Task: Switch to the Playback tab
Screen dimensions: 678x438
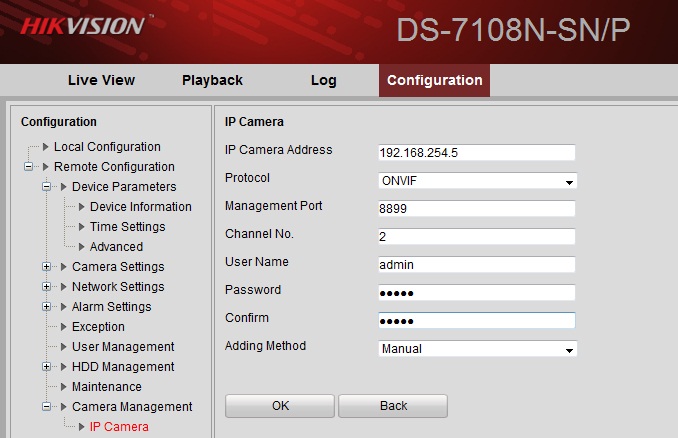Action: [x=212, y=80]
